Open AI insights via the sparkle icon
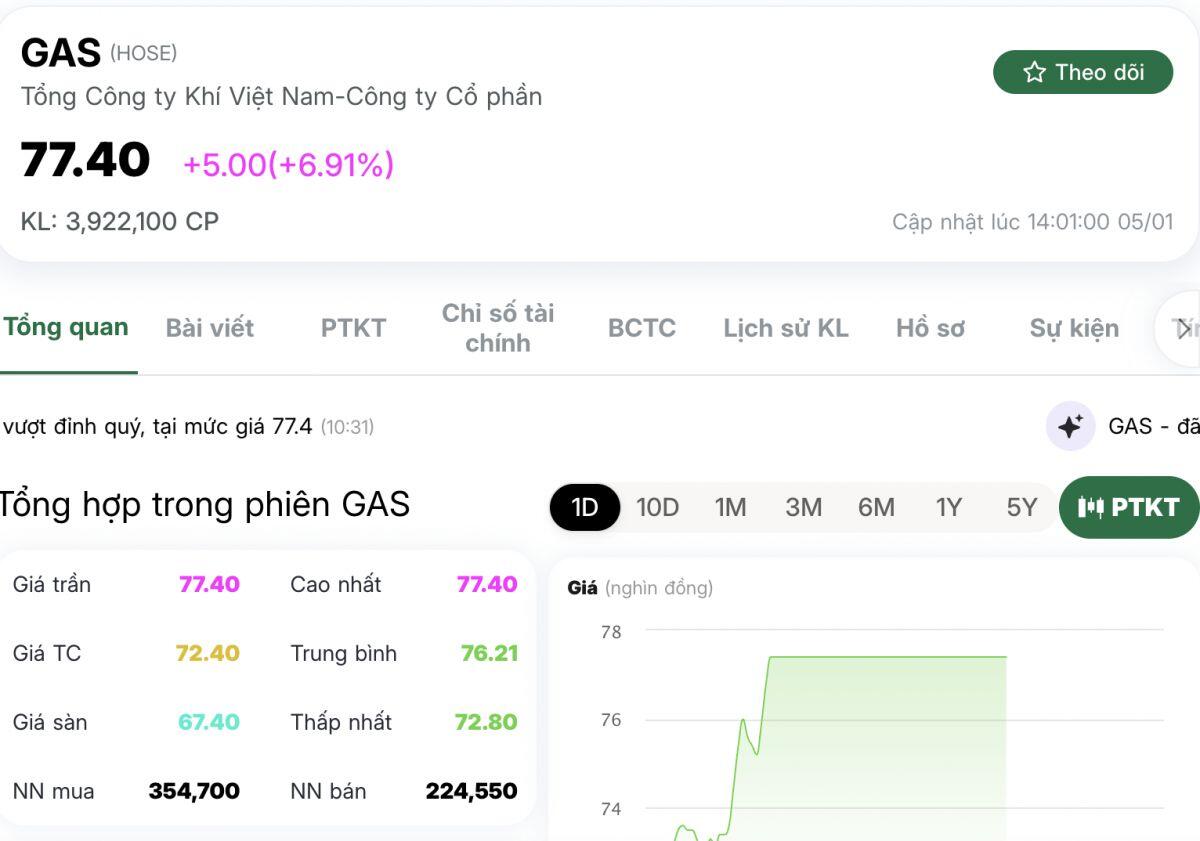 [1069, 426]
